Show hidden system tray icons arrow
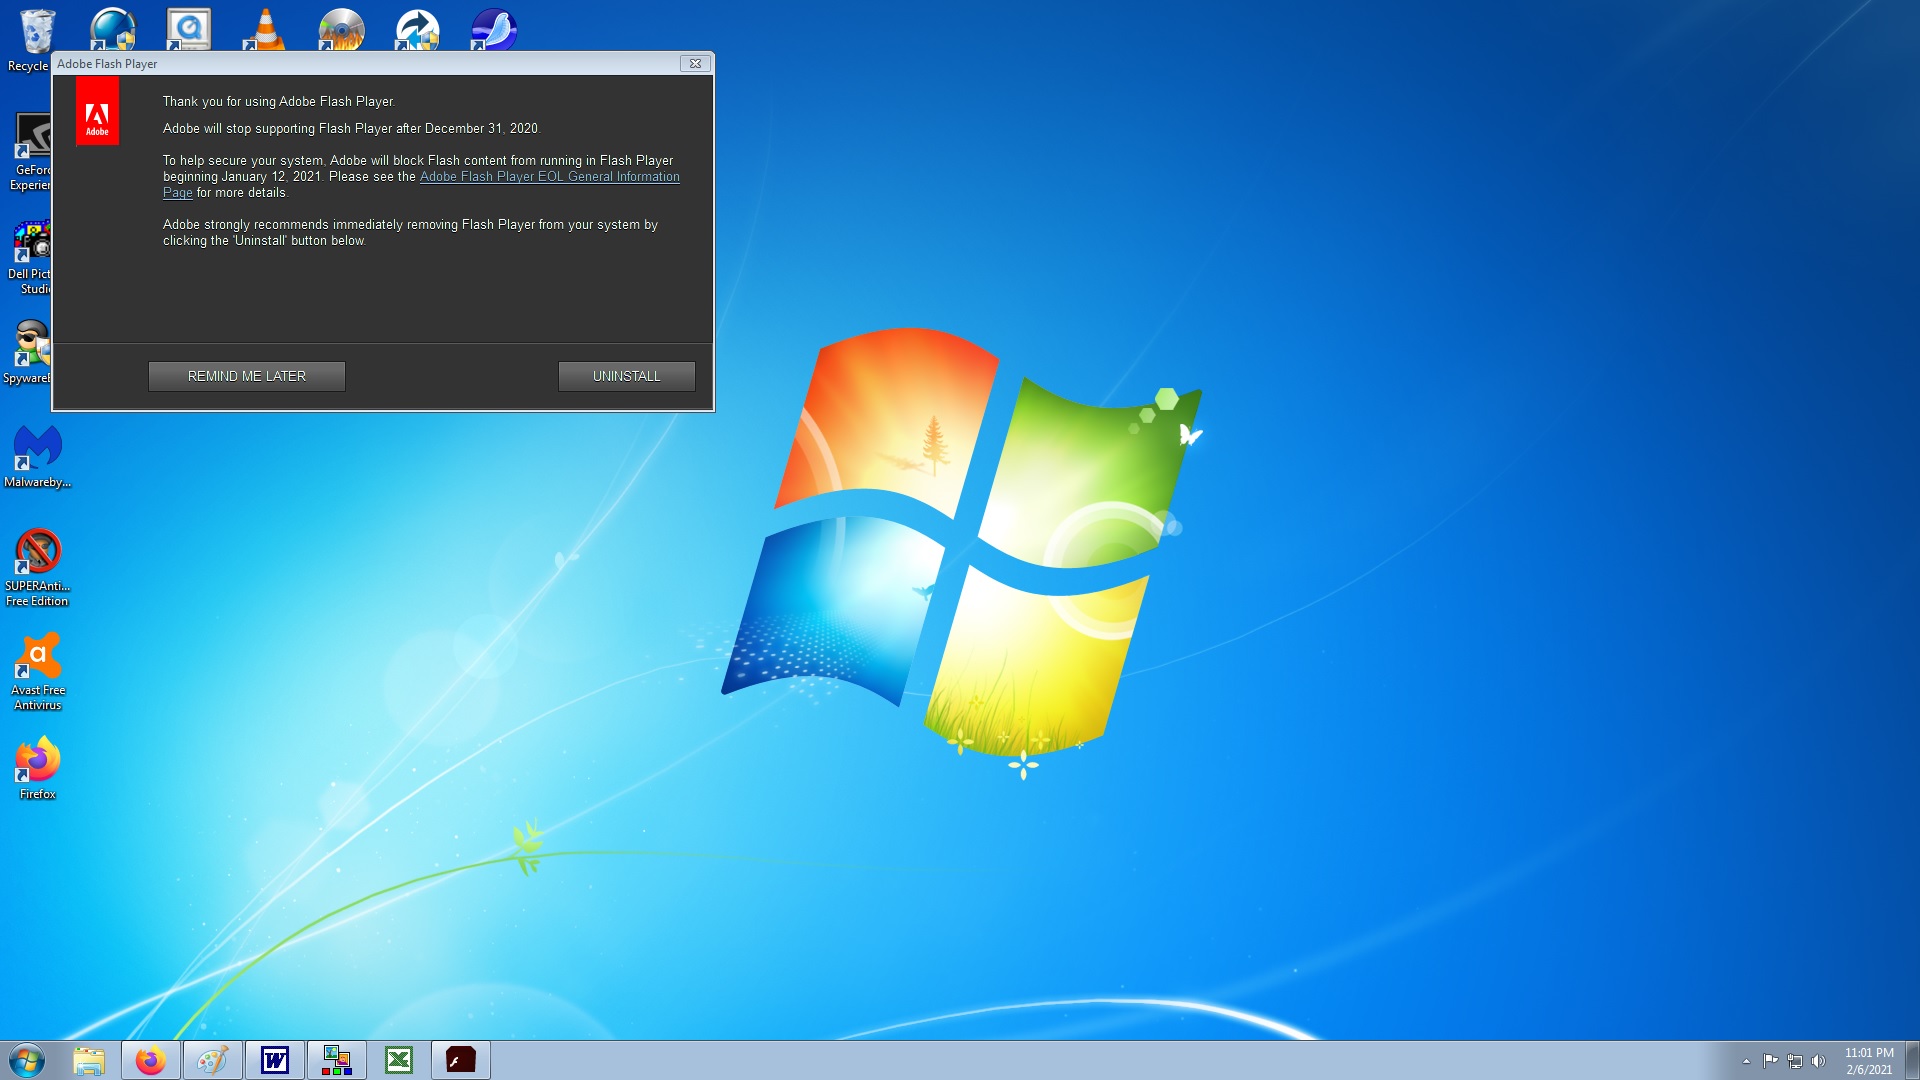 pyautogui.click(x=1746, y=1061)
